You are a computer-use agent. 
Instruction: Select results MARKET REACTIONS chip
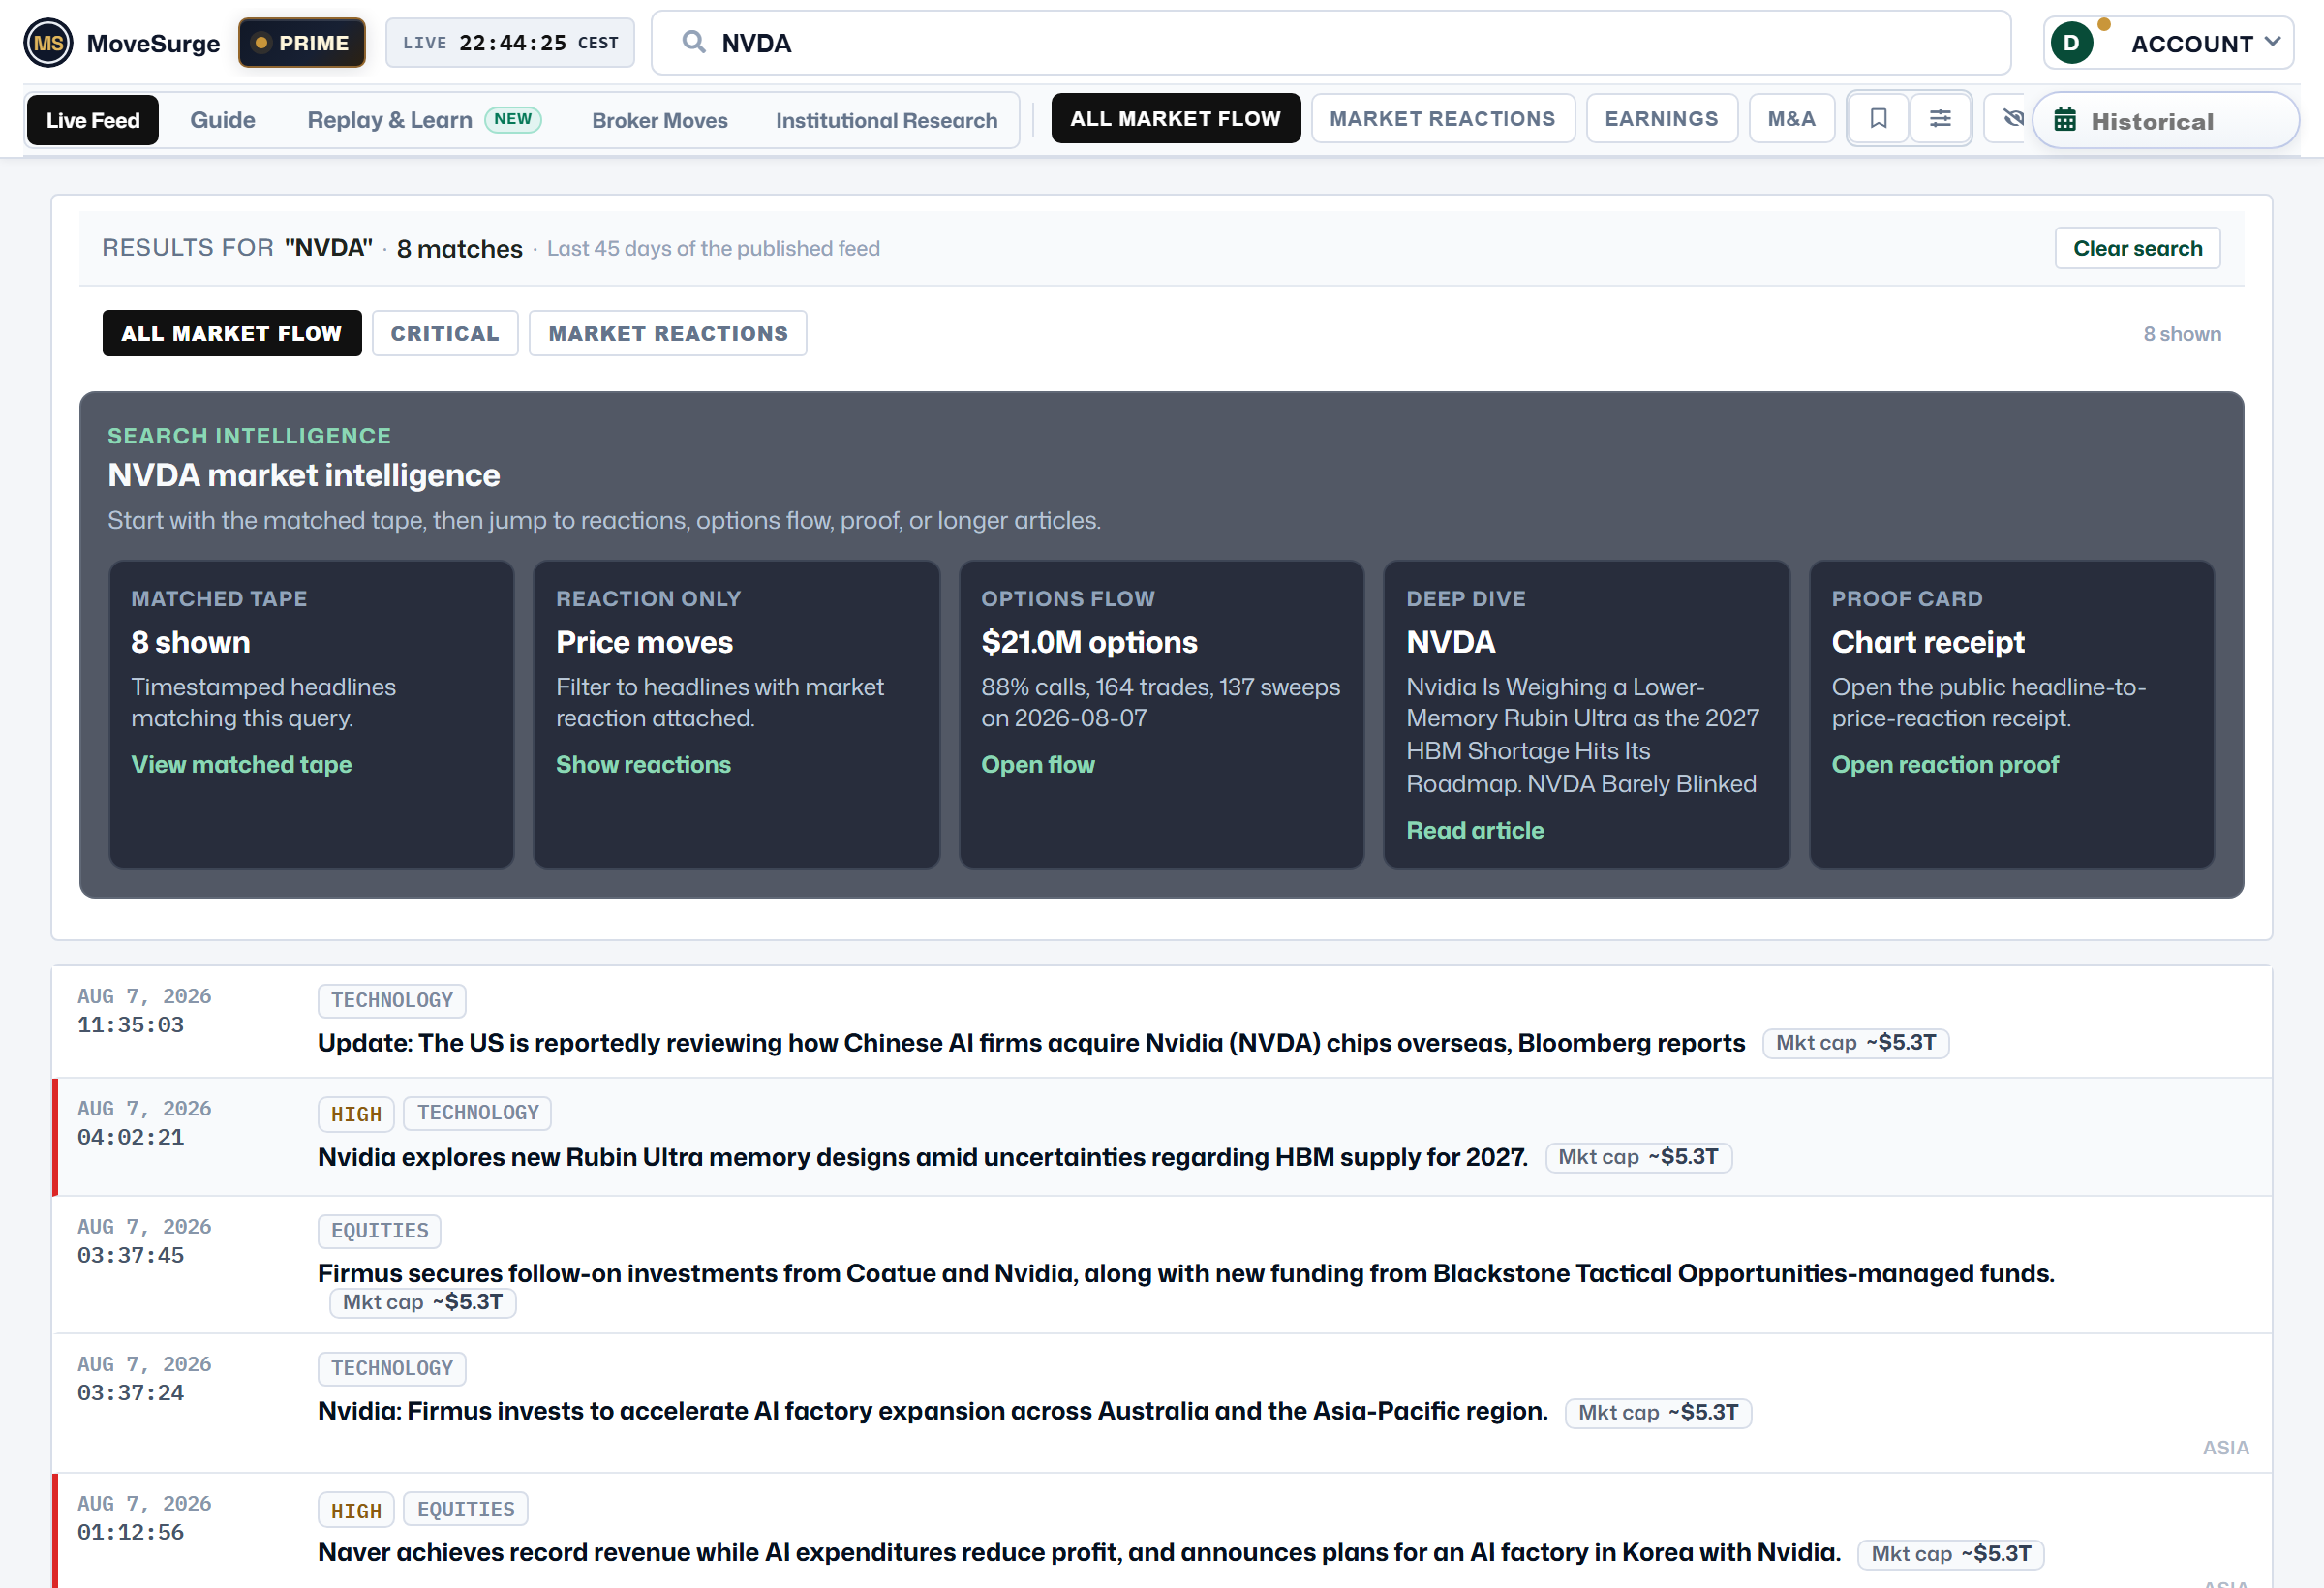tap(668, 333)
